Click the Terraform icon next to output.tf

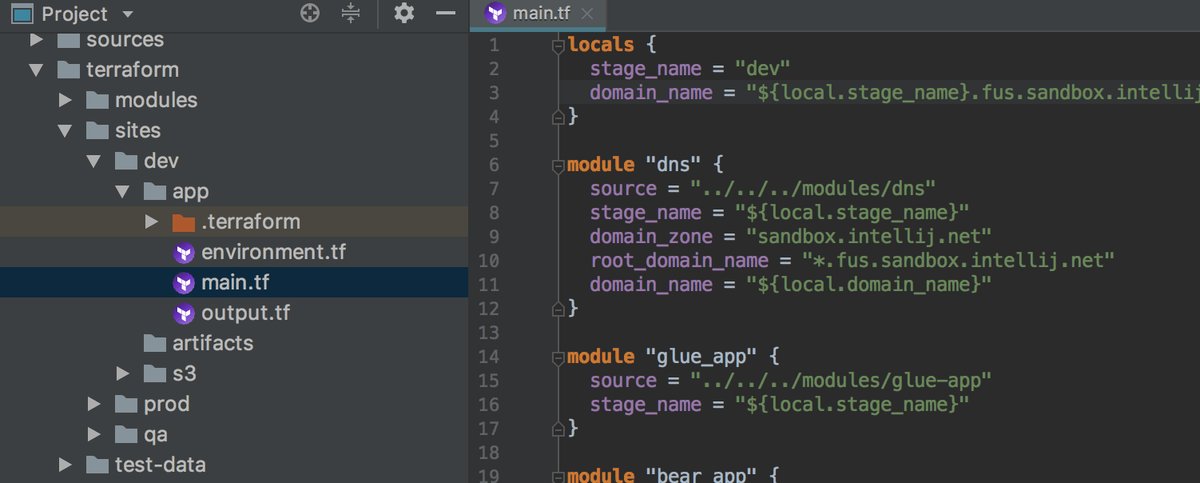tap(183, 313)
